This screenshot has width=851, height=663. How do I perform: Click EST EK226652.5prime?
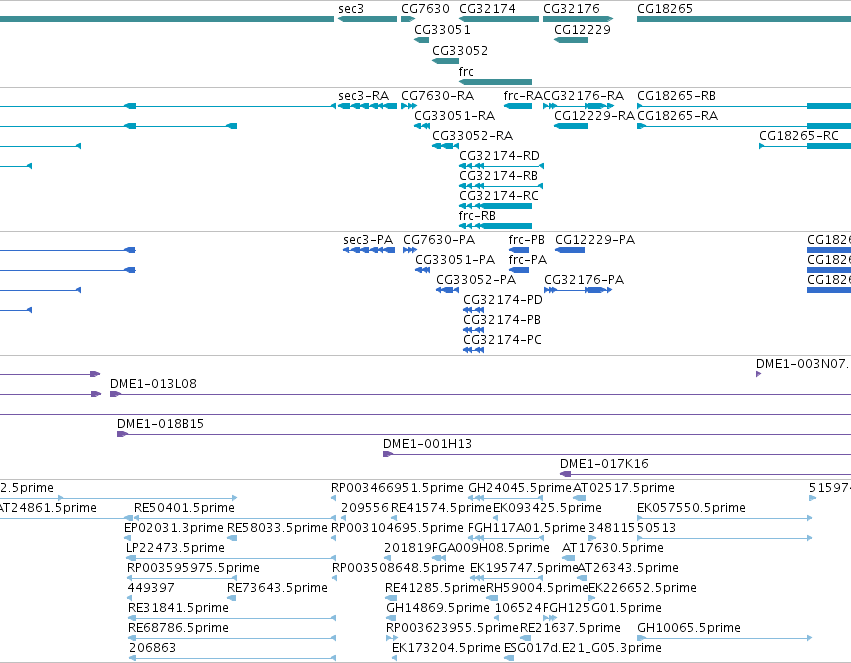[x=591, y=598]
